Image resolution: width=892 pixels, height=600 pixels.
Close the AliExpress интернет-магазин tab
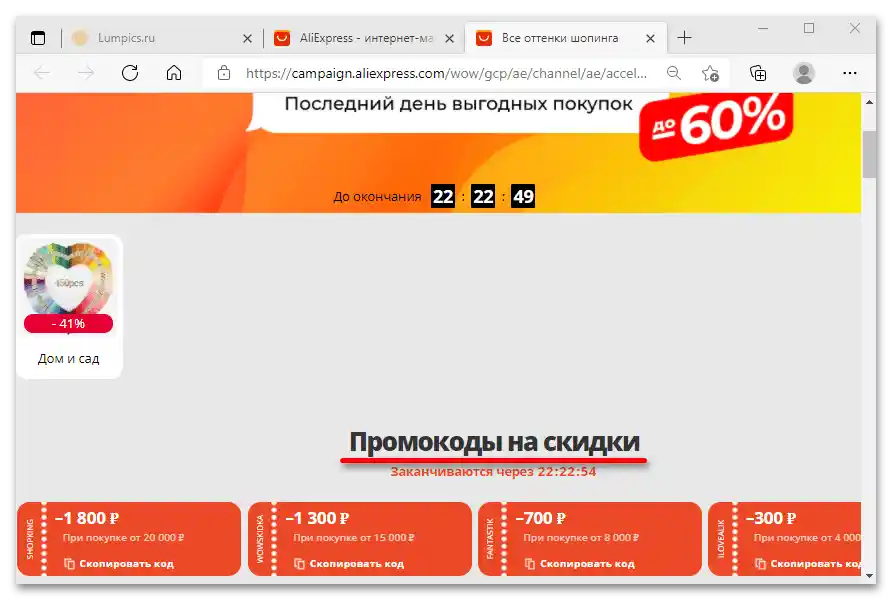(449, 39)
